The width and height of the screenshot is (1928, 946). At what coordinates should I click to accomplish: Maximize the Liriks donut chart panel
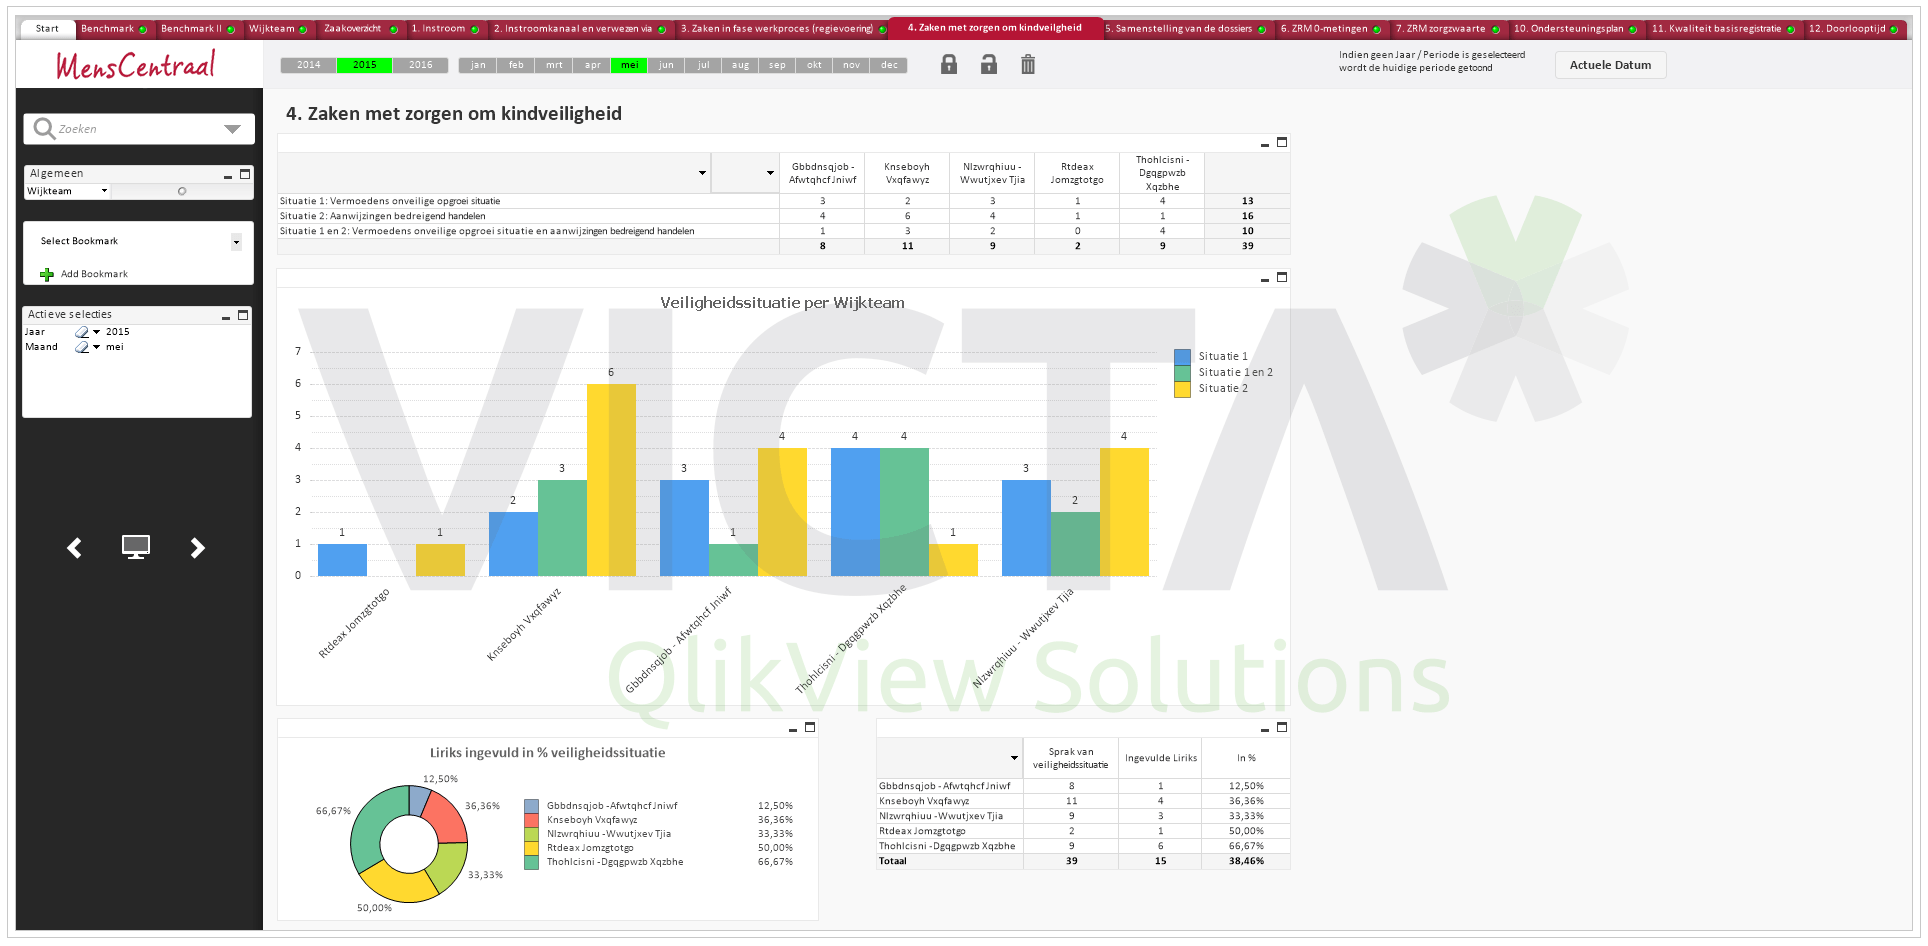[810, 728]
